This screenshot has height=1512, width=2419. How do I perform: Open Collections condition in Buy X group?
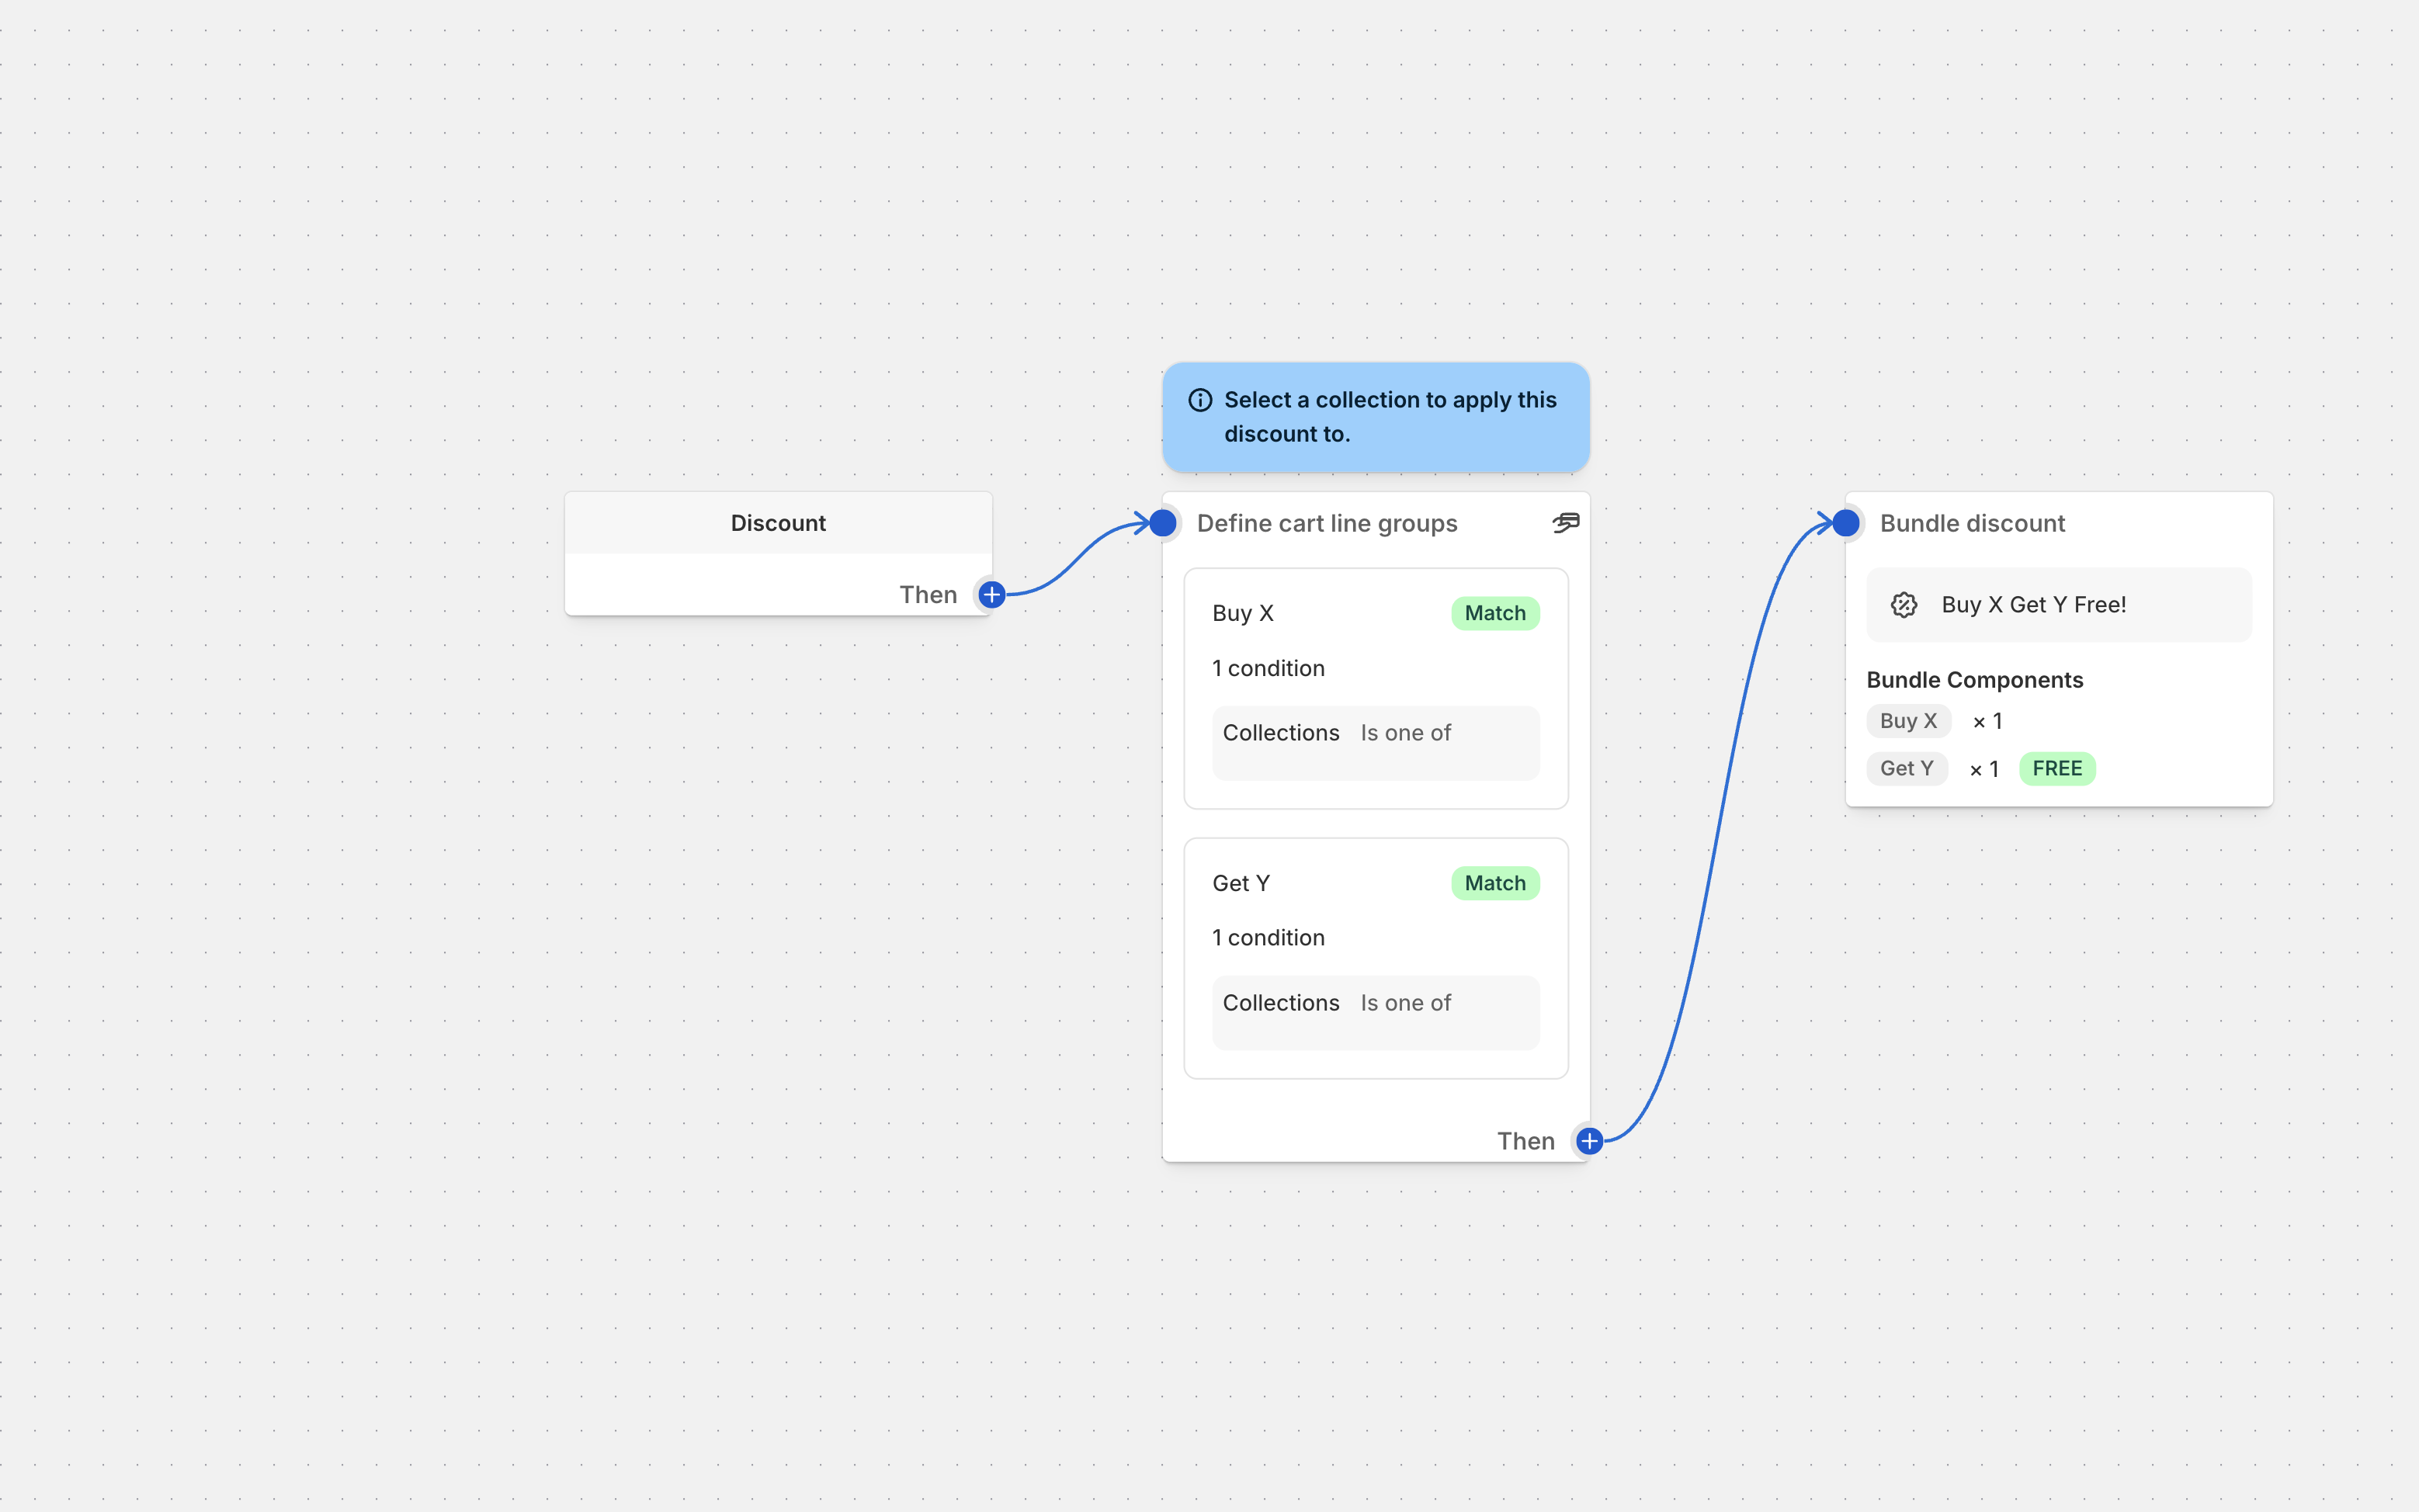click(1375, 742)
